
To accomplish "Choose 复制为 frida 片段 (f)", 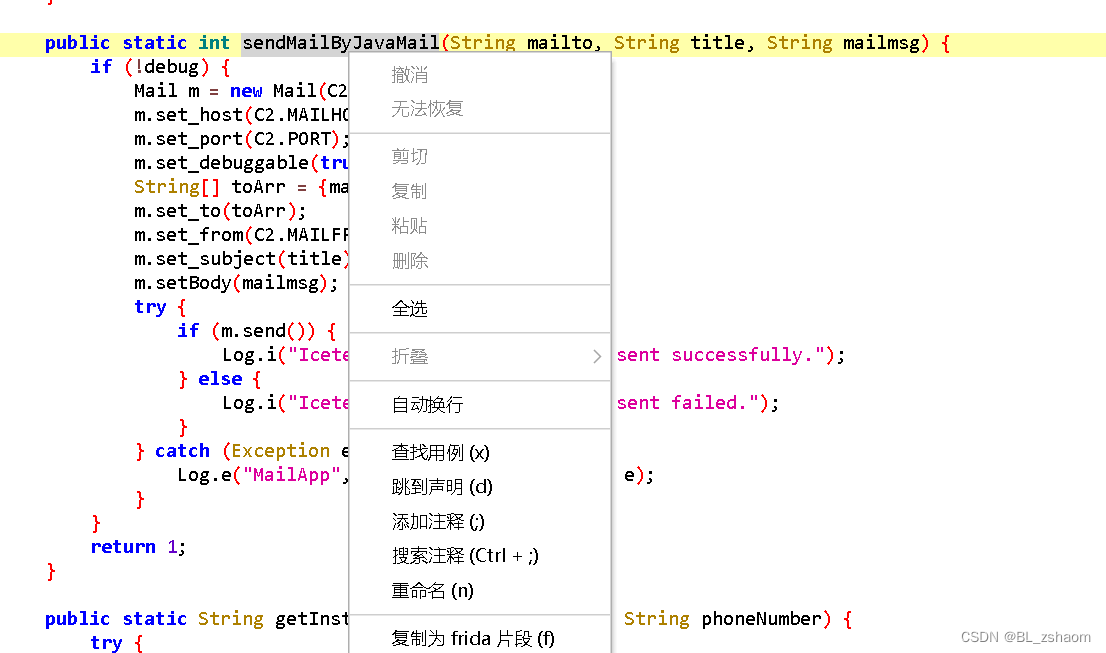I will point(480,638).
